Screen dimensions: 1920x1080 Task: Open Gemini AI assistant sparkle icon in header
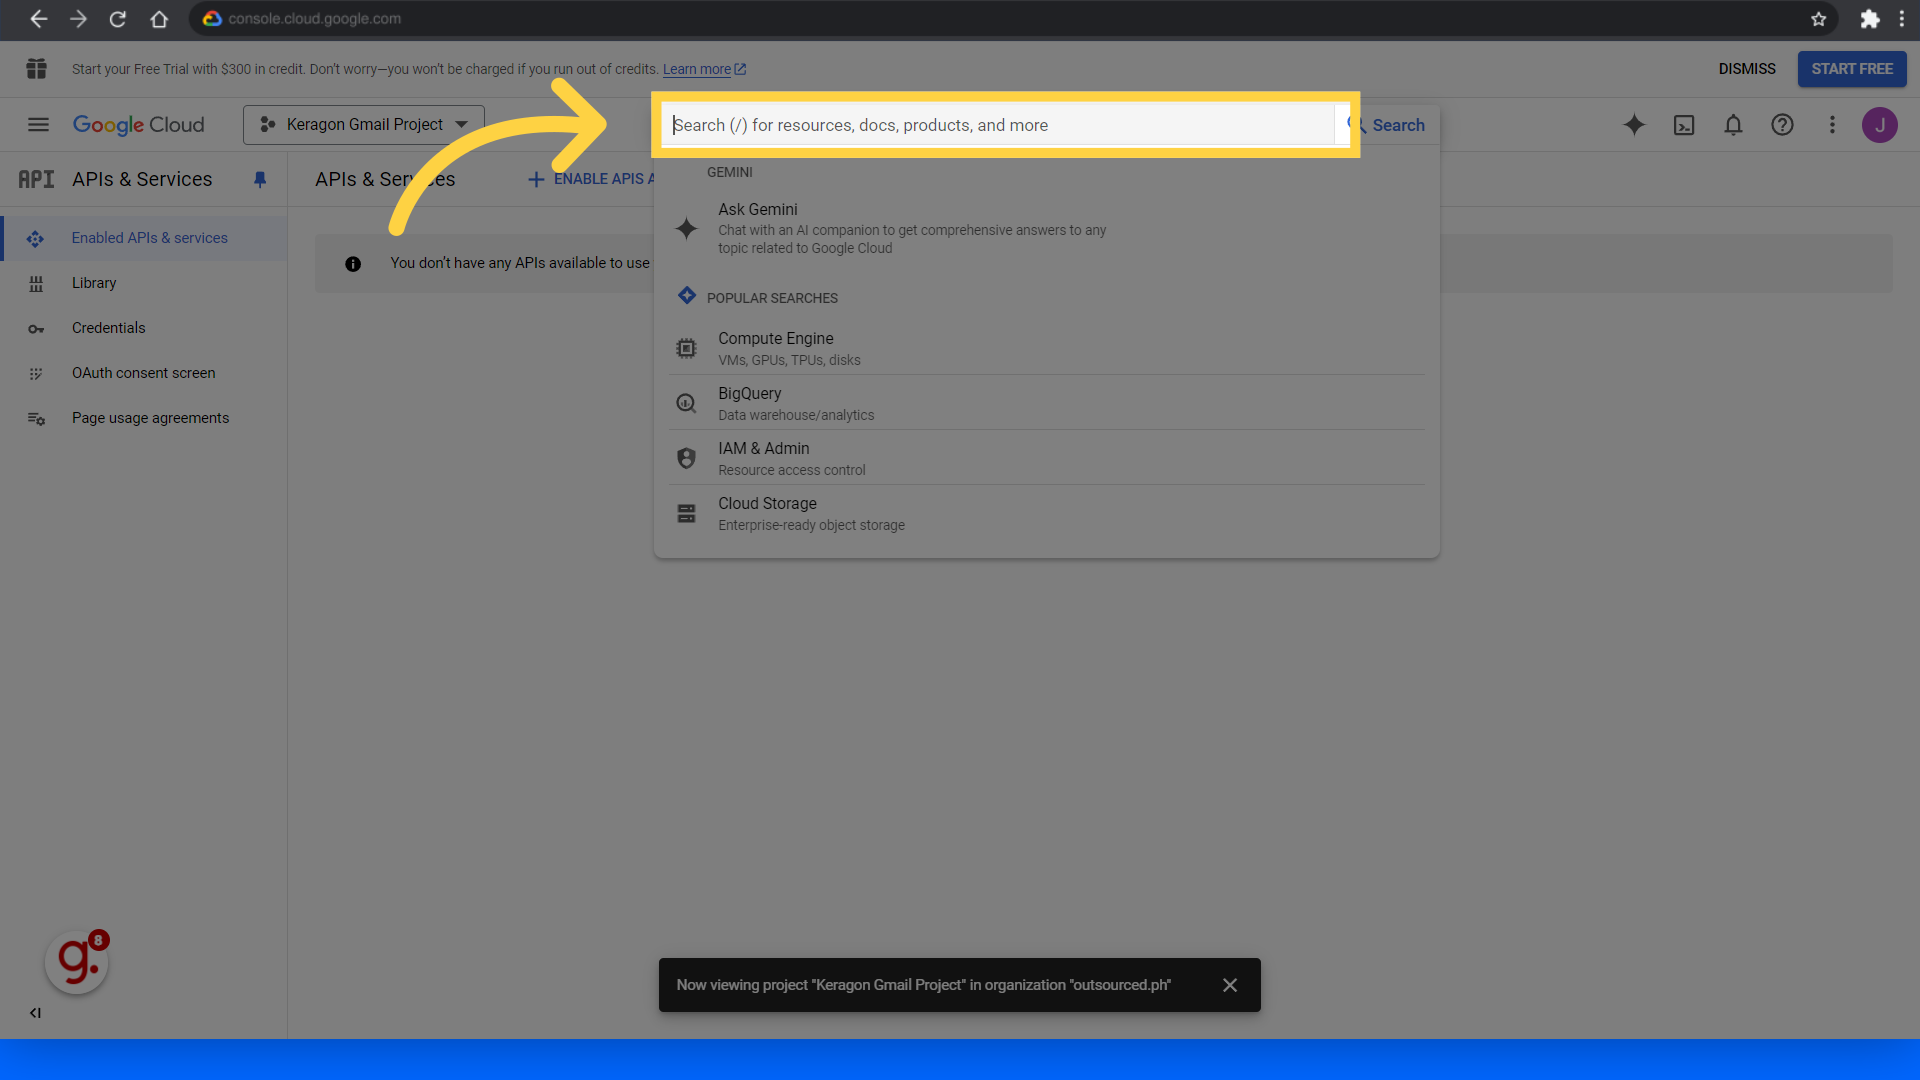point(1634,125)
